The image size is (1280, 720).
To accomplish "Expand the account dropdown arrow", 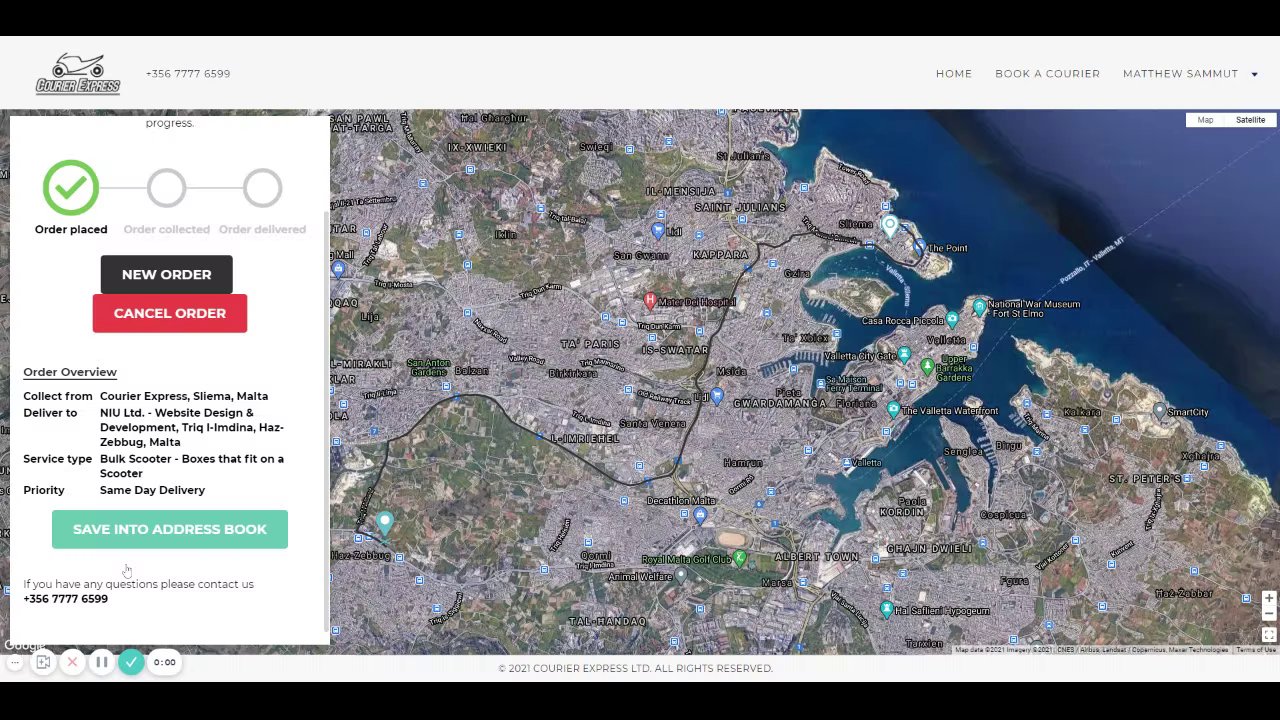I will 1254,74.
